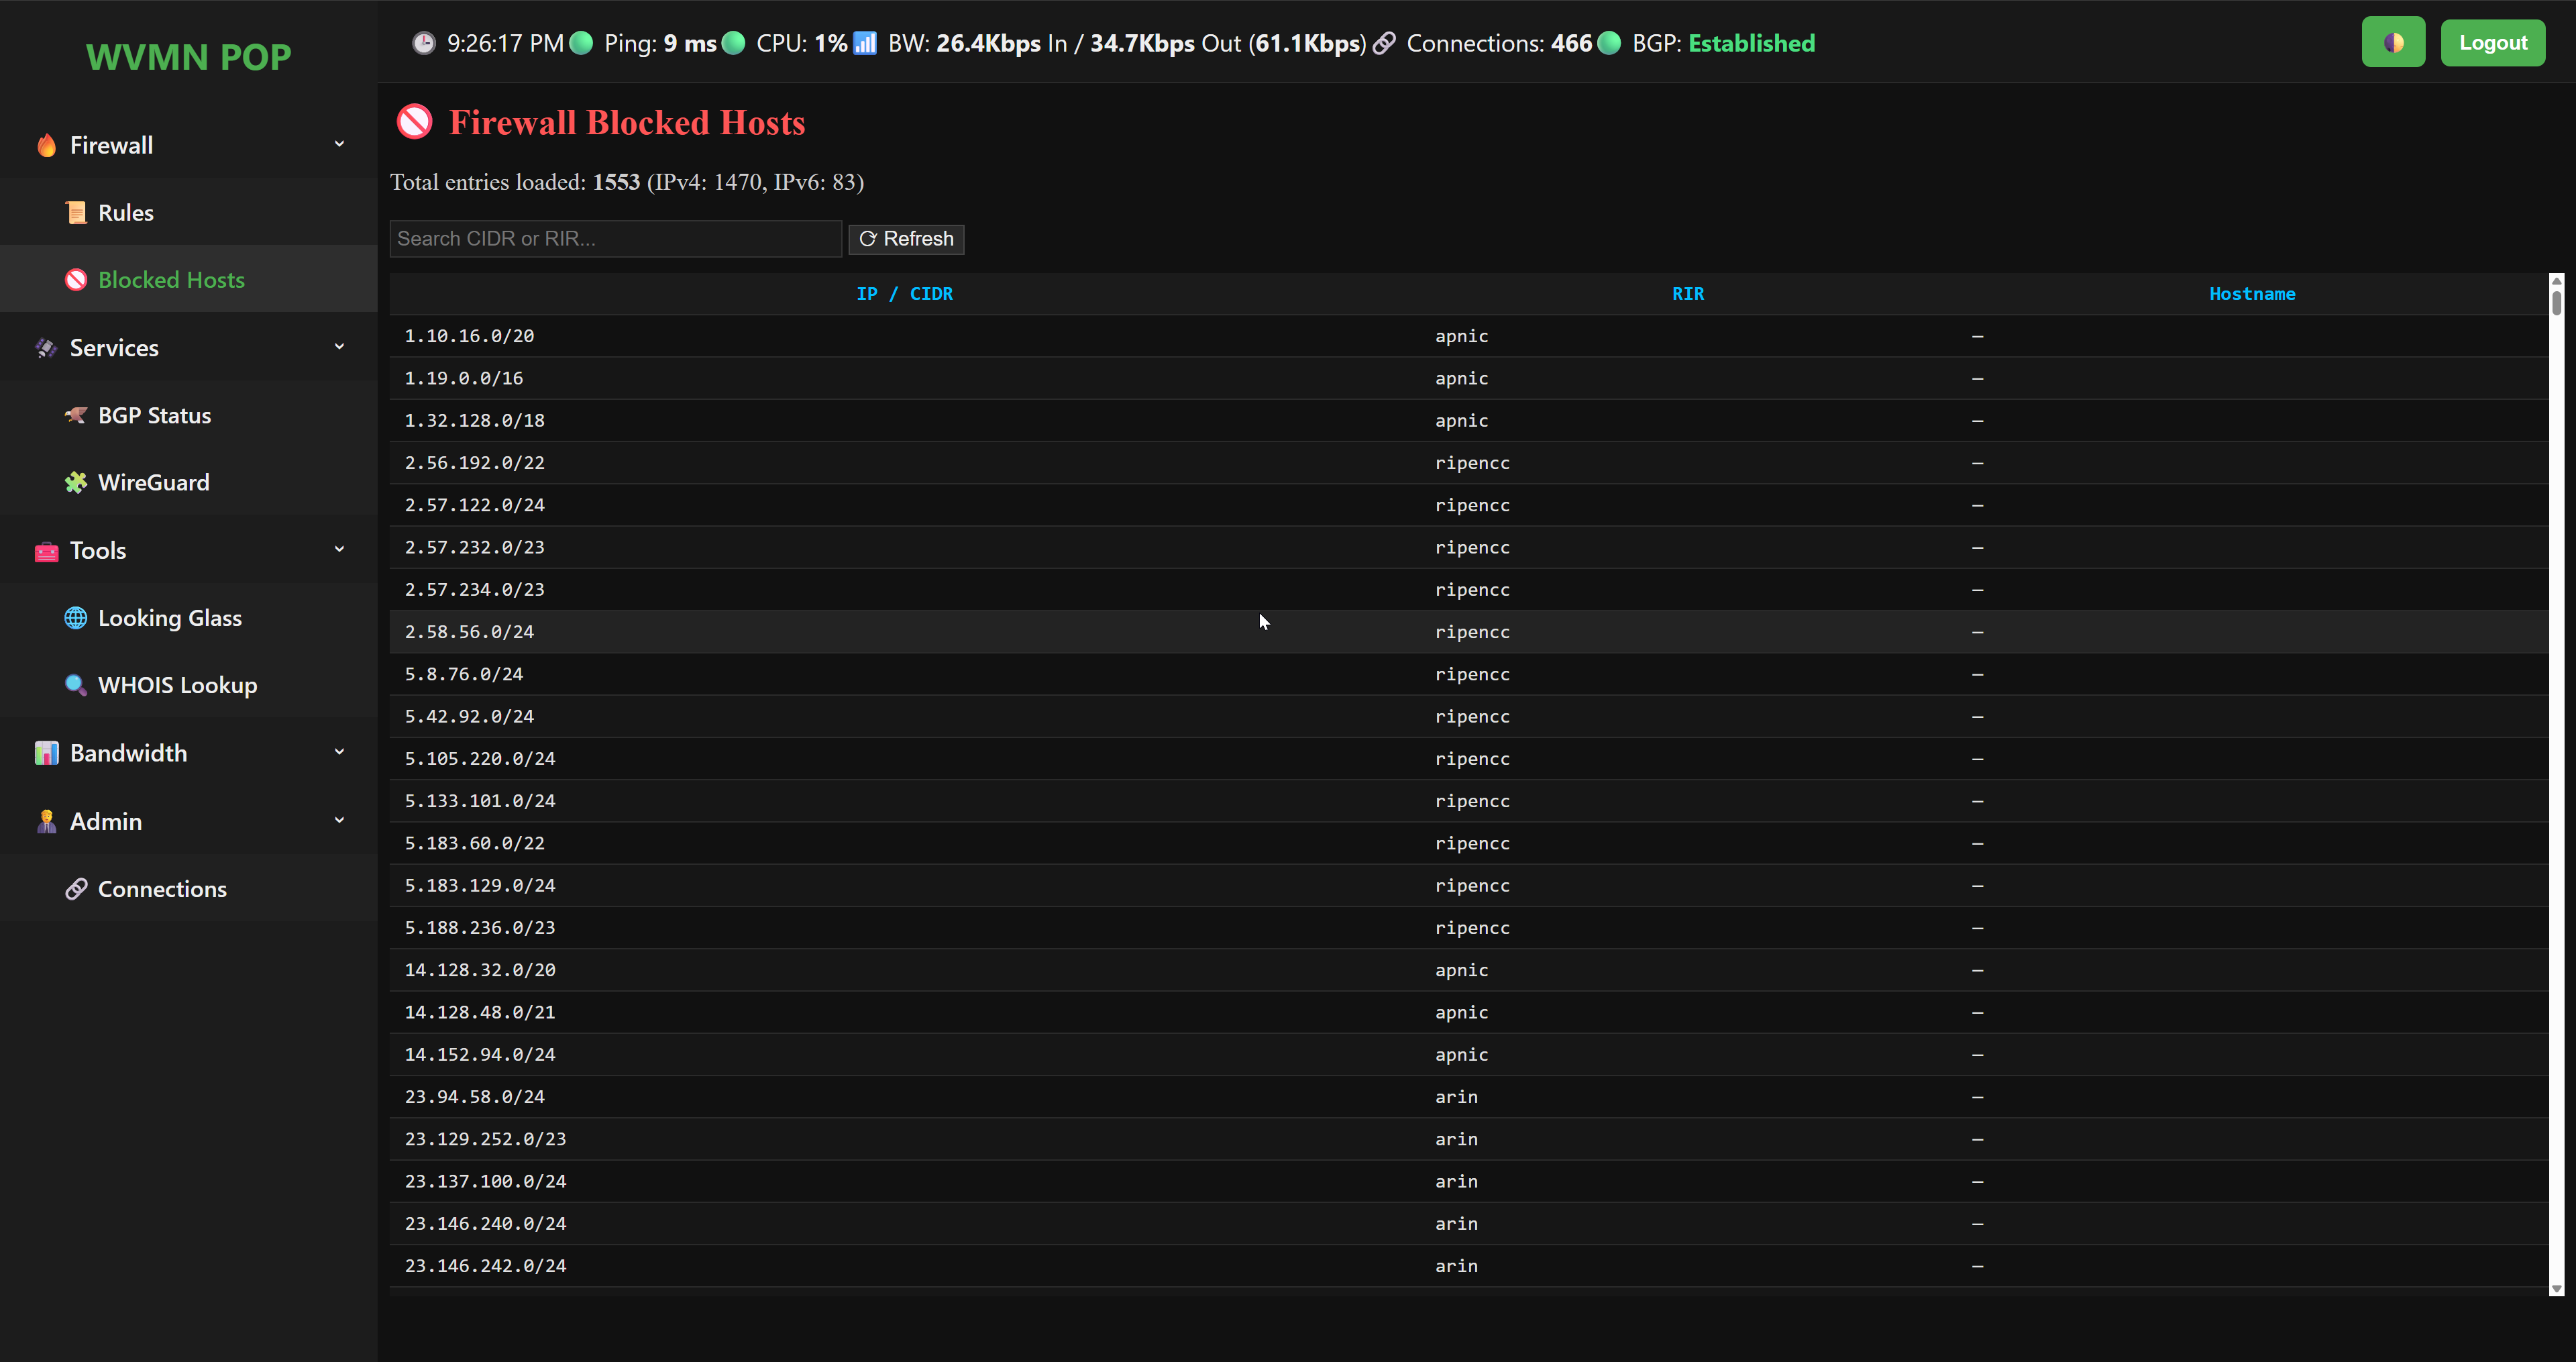
Task: Click the chain link icon beside Connections
Action: (76, 889)
